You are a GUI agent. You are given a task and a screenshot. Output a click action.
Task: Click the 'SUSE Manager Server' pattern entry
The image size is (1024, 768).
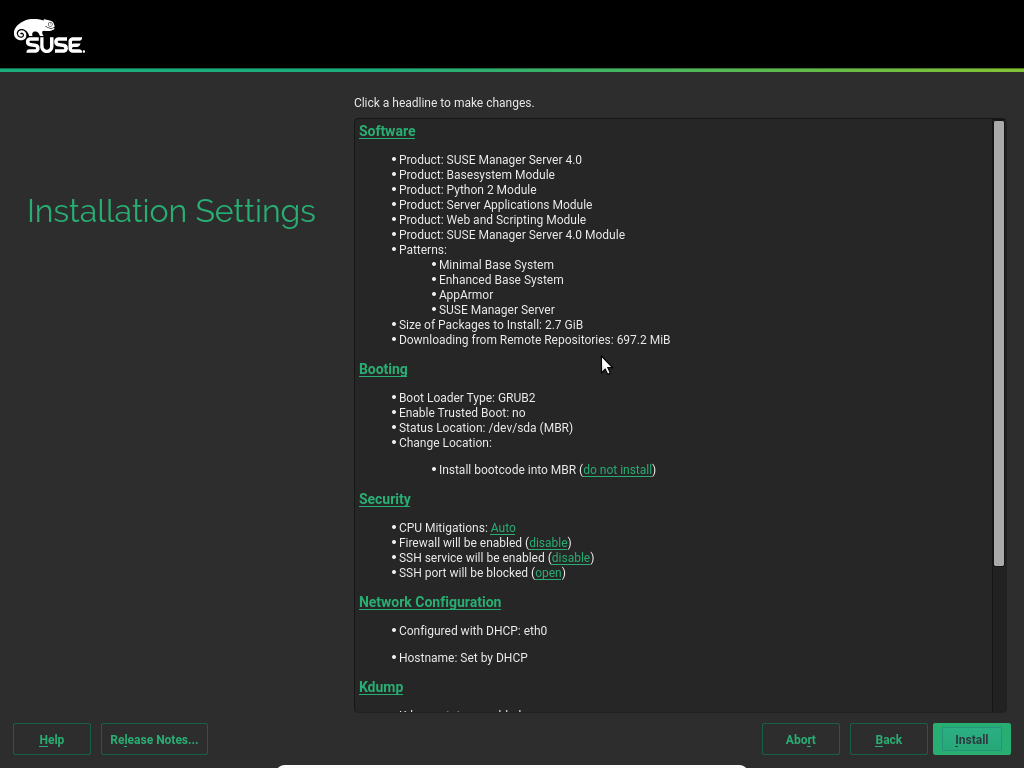496,310
